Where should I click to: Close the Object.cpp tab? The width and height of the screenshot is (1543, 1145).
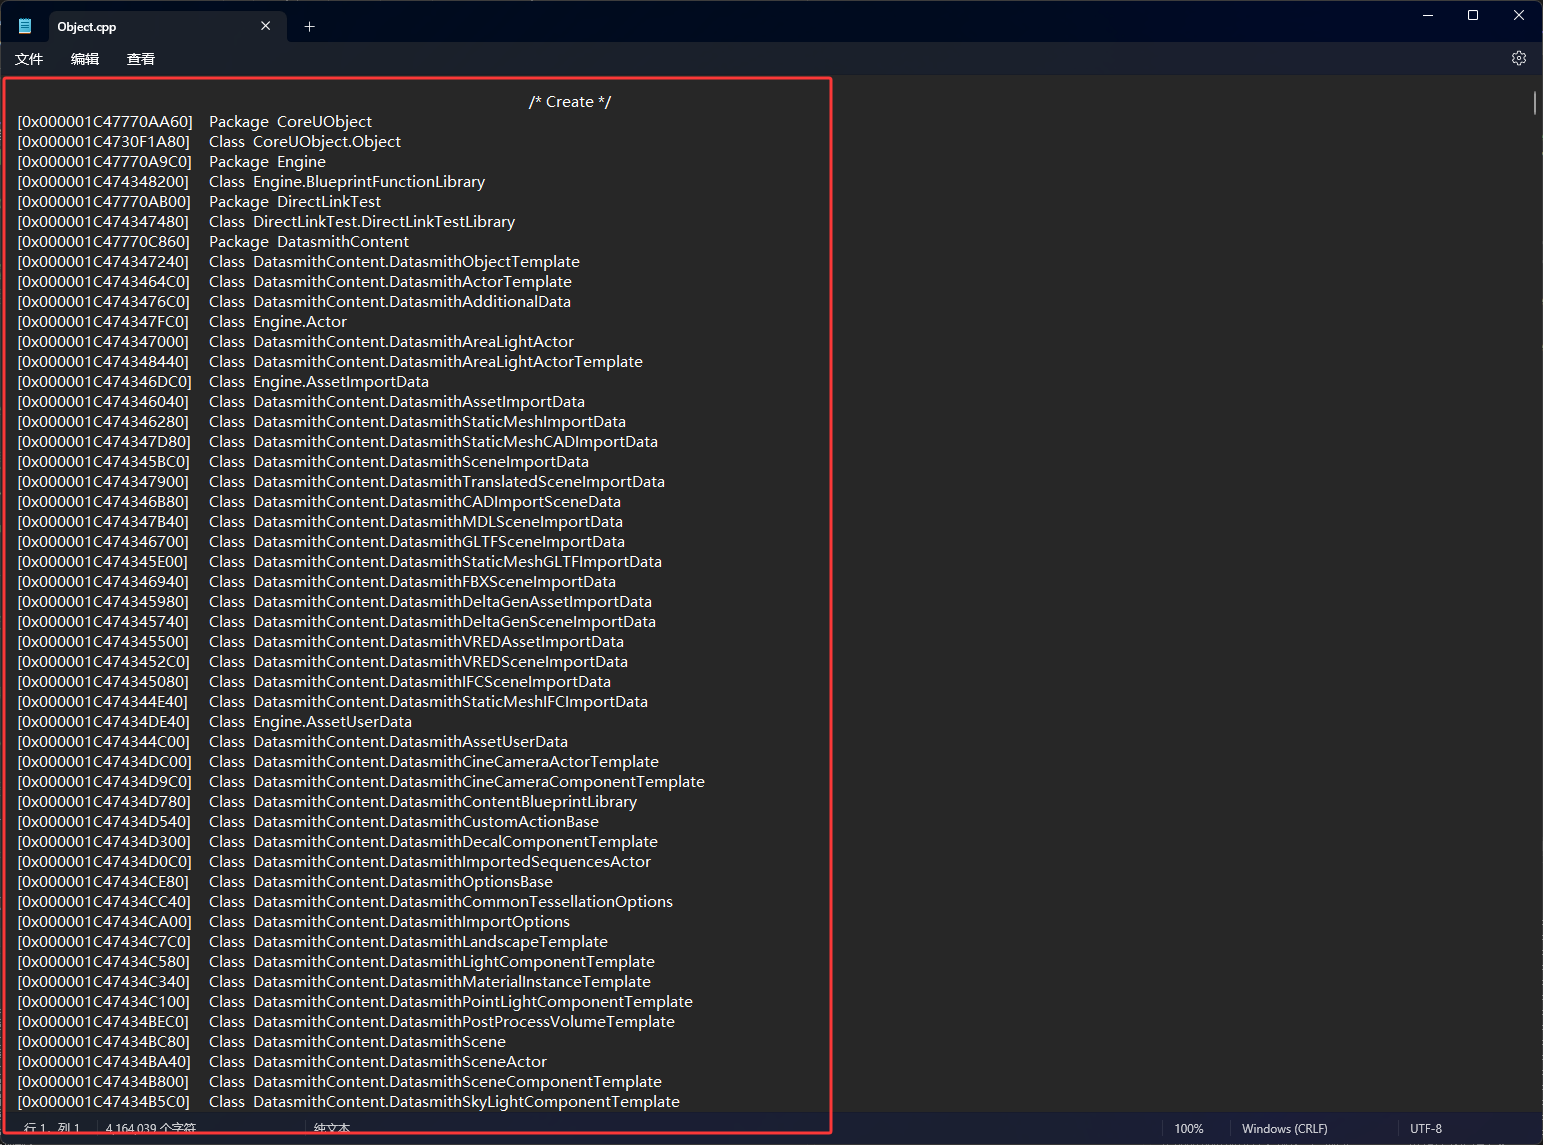(x=265, y=27)
